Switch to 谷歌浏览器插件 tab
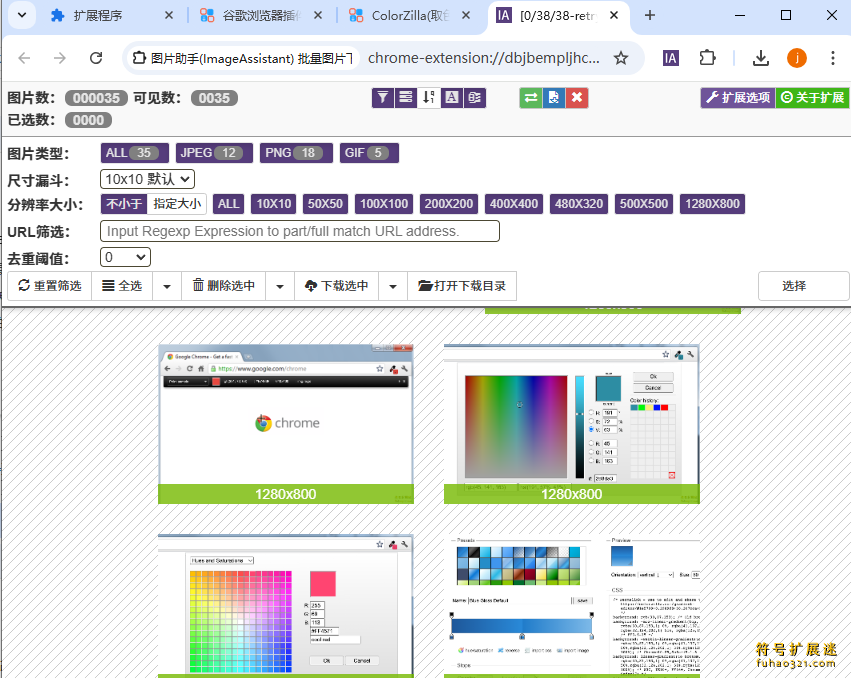This screenshot has height=678, width=851. click(250, 16)
